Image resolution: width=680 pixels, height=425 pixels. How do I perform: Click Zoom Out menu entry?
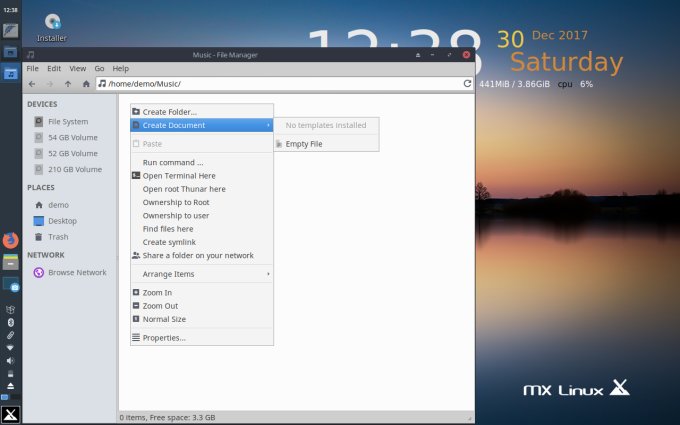(202, 306)
